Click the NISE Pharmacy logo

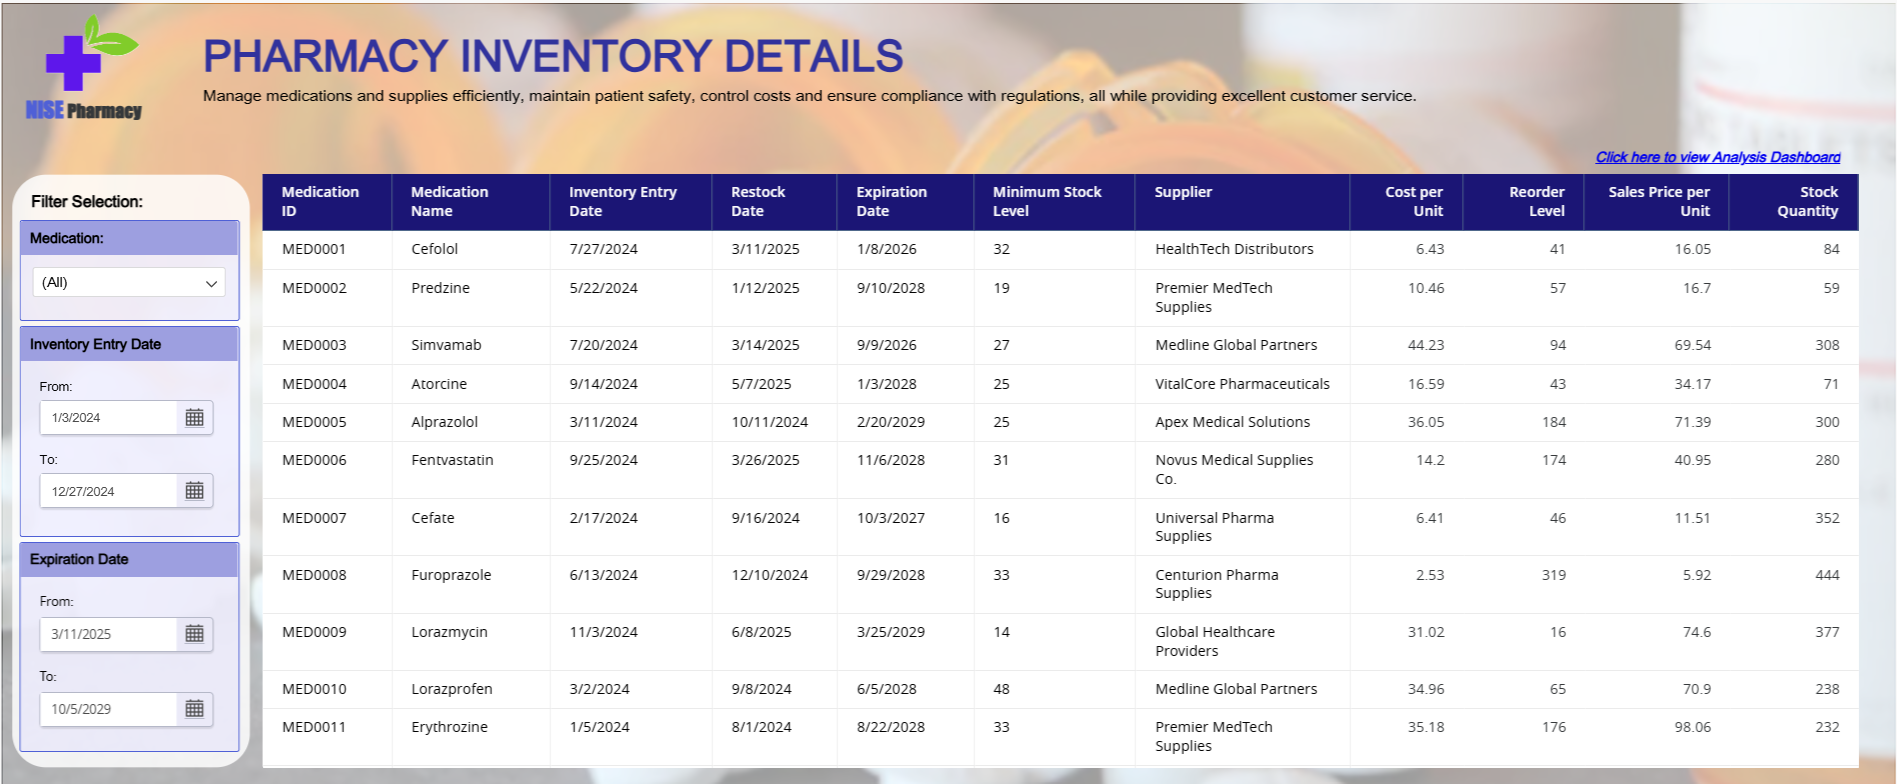(85, 69)
